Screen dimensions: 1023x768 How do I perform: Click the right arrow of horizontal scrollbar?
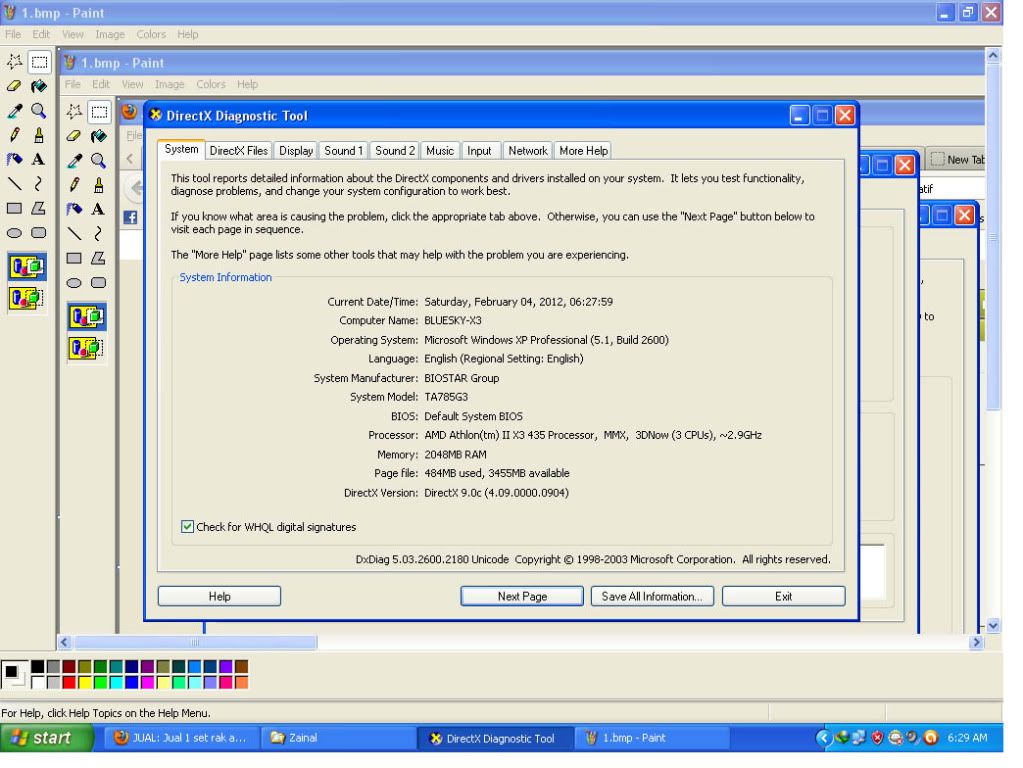[x=977, y=643]
